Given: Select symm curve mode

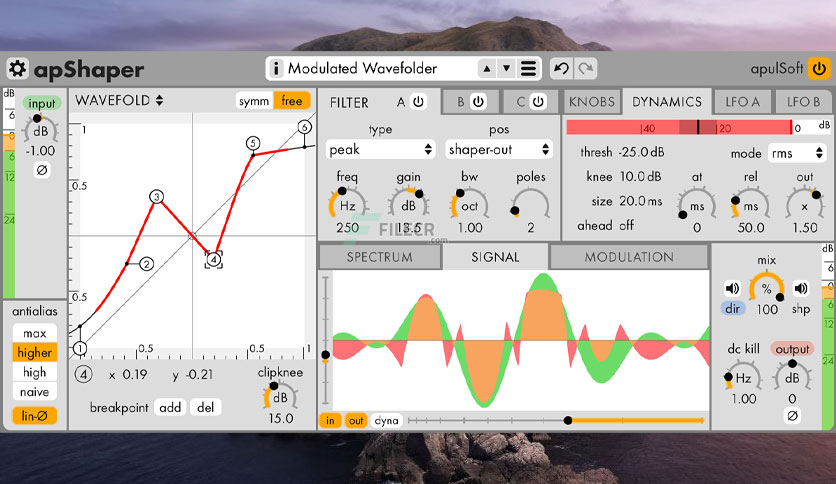Looking at the screenshot, I should click(254, 101).
